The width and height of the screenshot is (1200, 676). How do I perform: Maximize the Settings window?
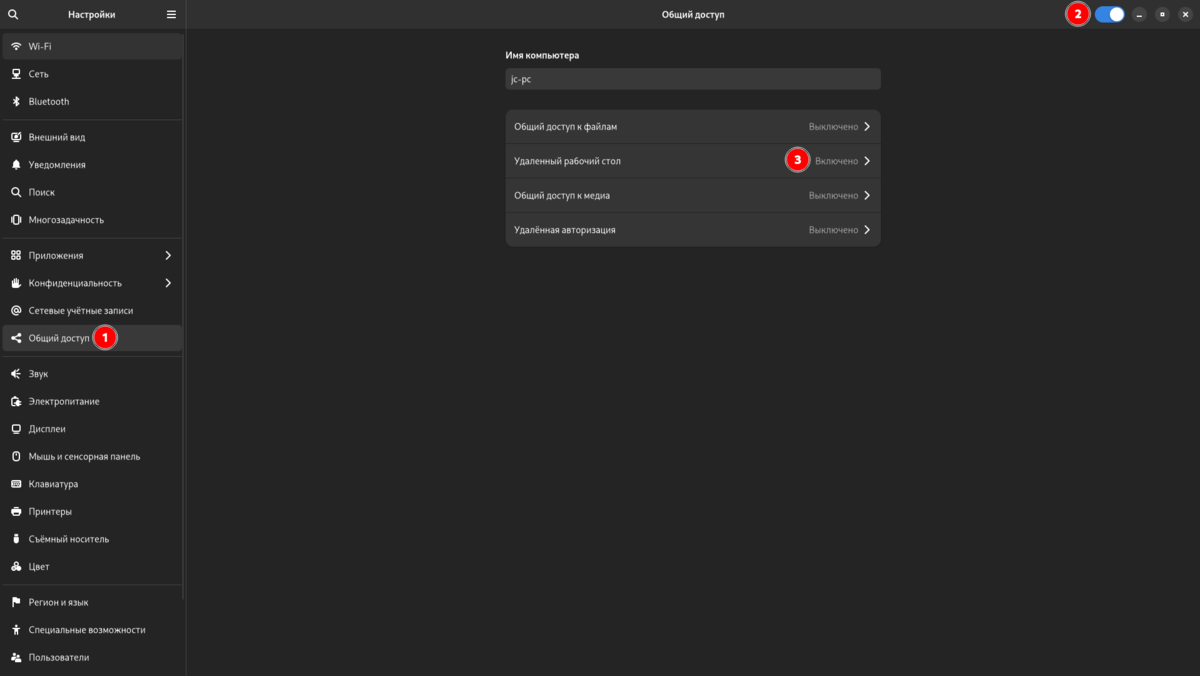point(1162,14)
